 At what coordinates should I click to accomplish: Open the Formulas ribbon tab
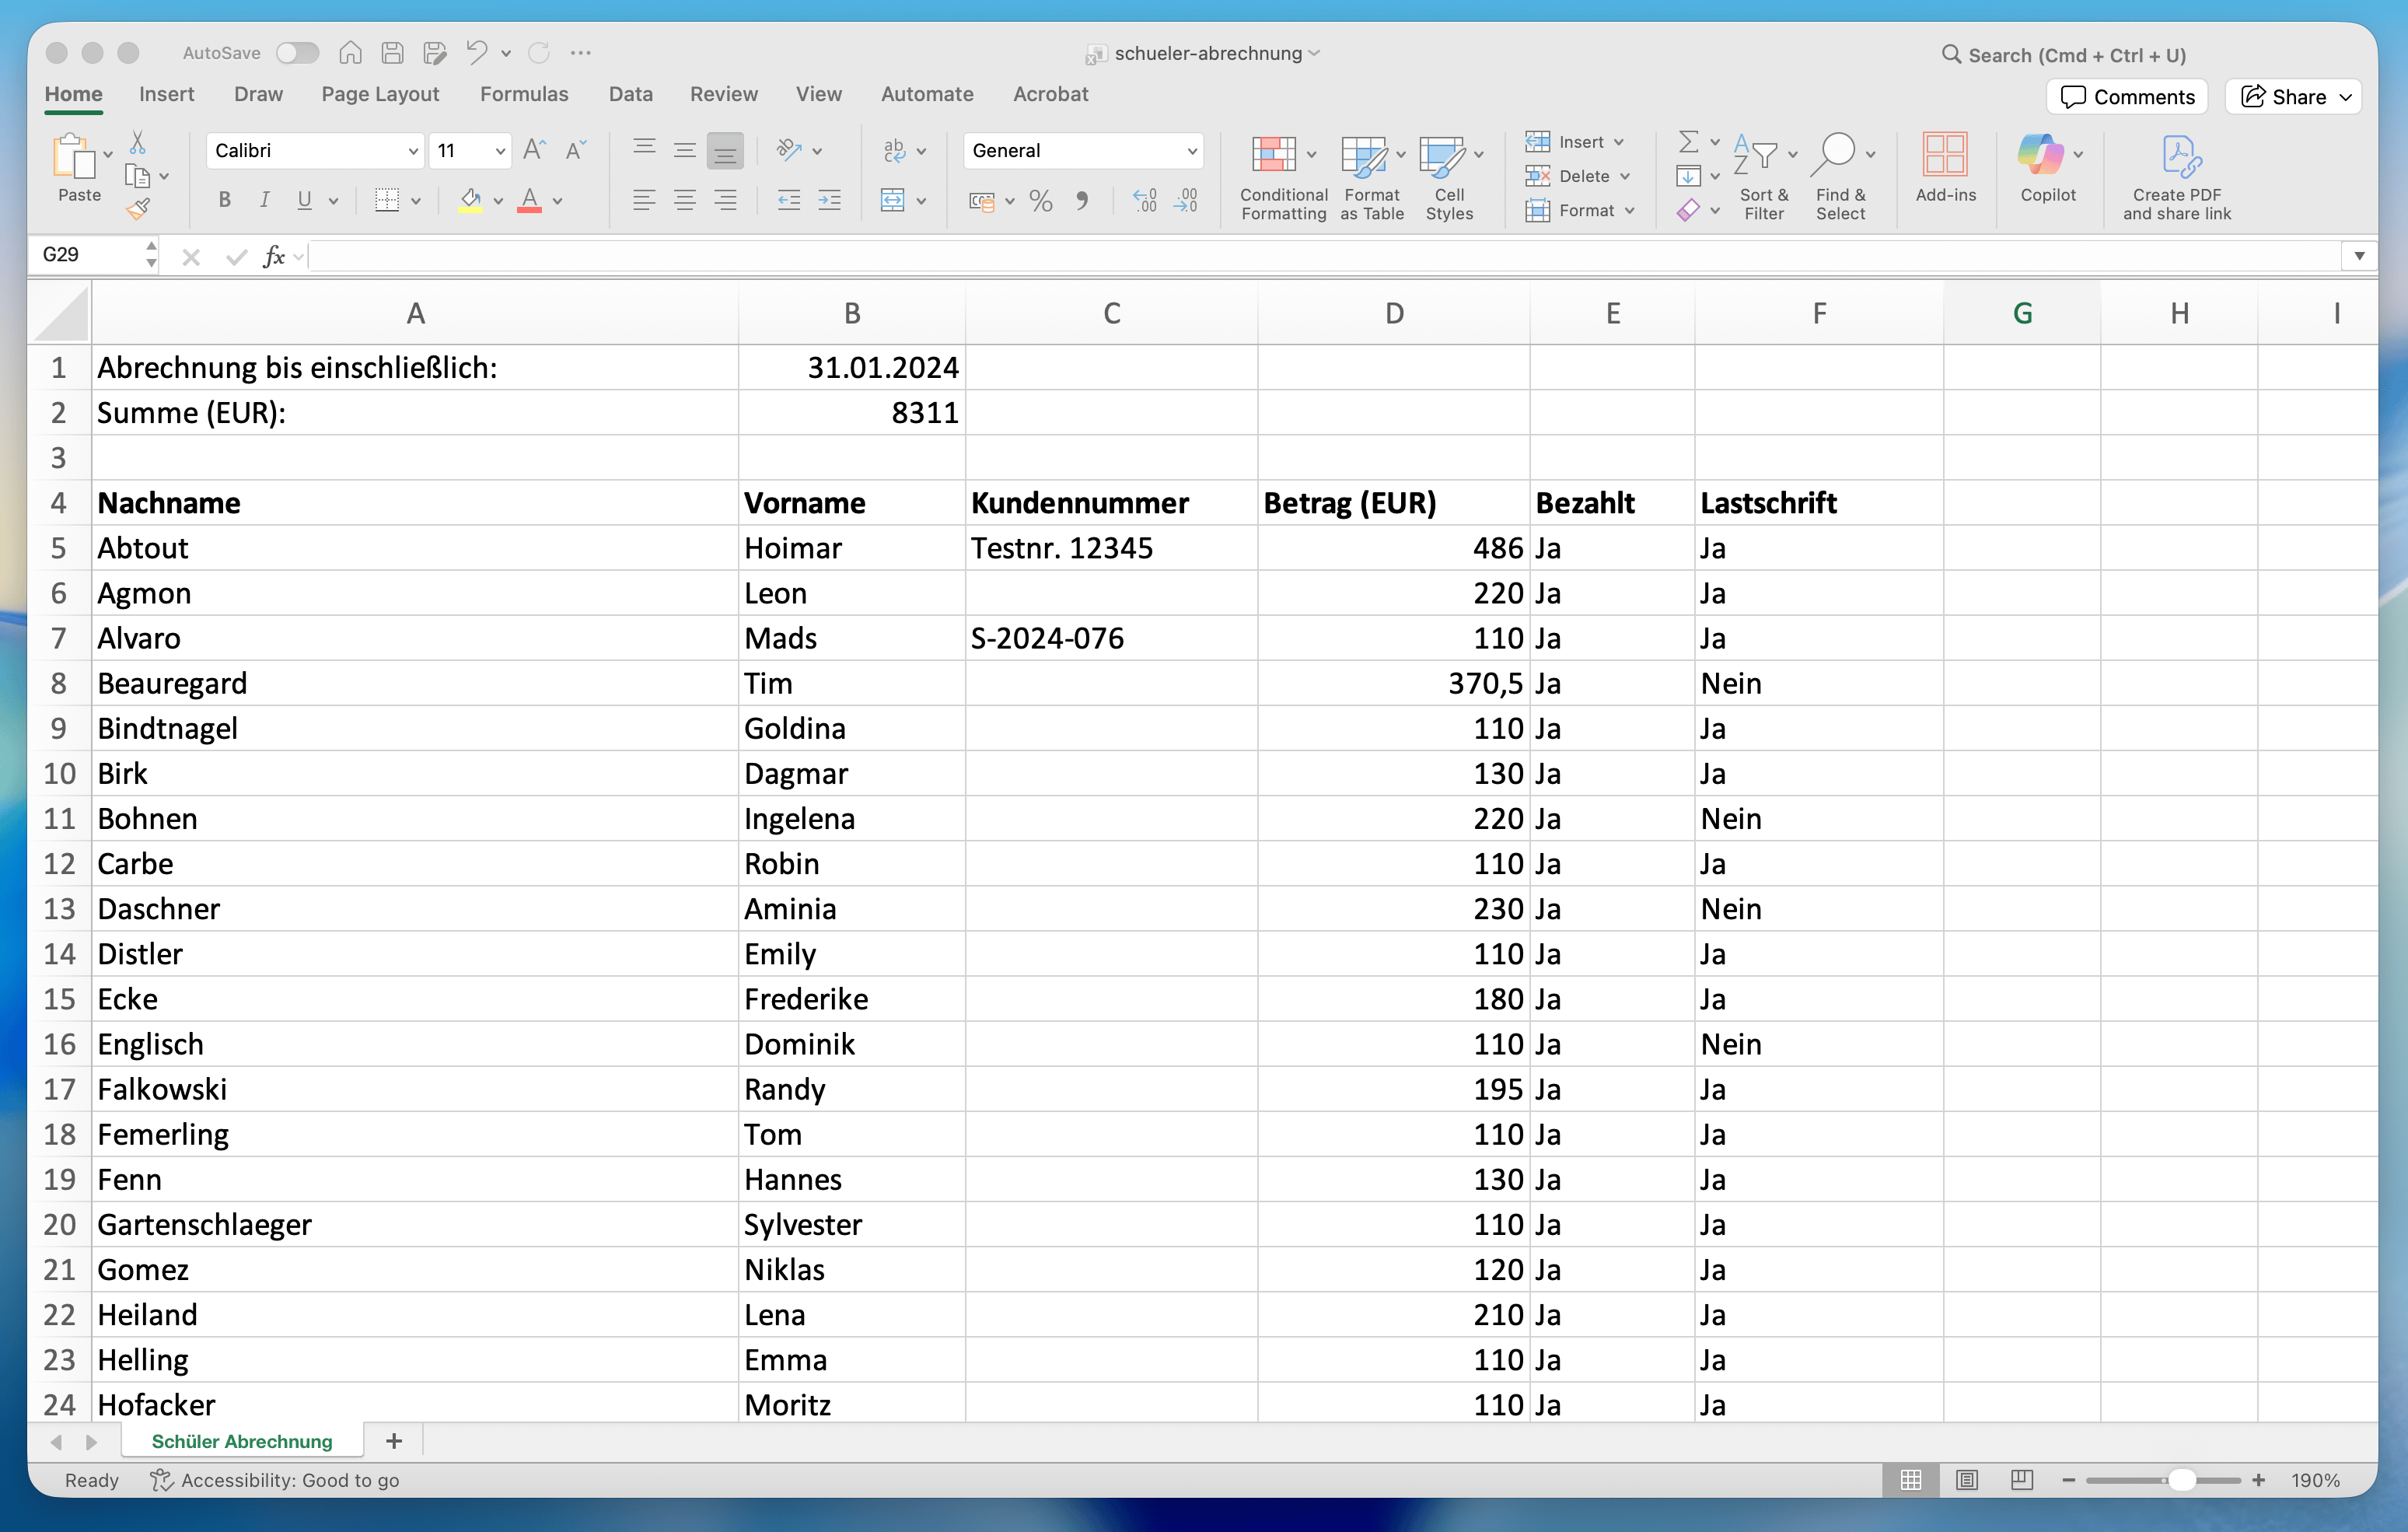[523, 94]
